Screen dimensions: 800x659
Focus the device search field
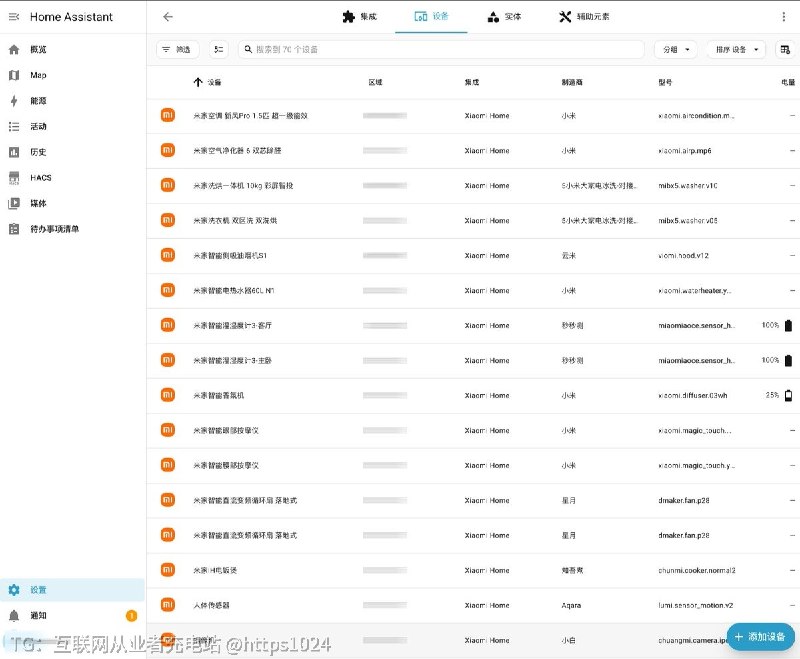[441, 49]
